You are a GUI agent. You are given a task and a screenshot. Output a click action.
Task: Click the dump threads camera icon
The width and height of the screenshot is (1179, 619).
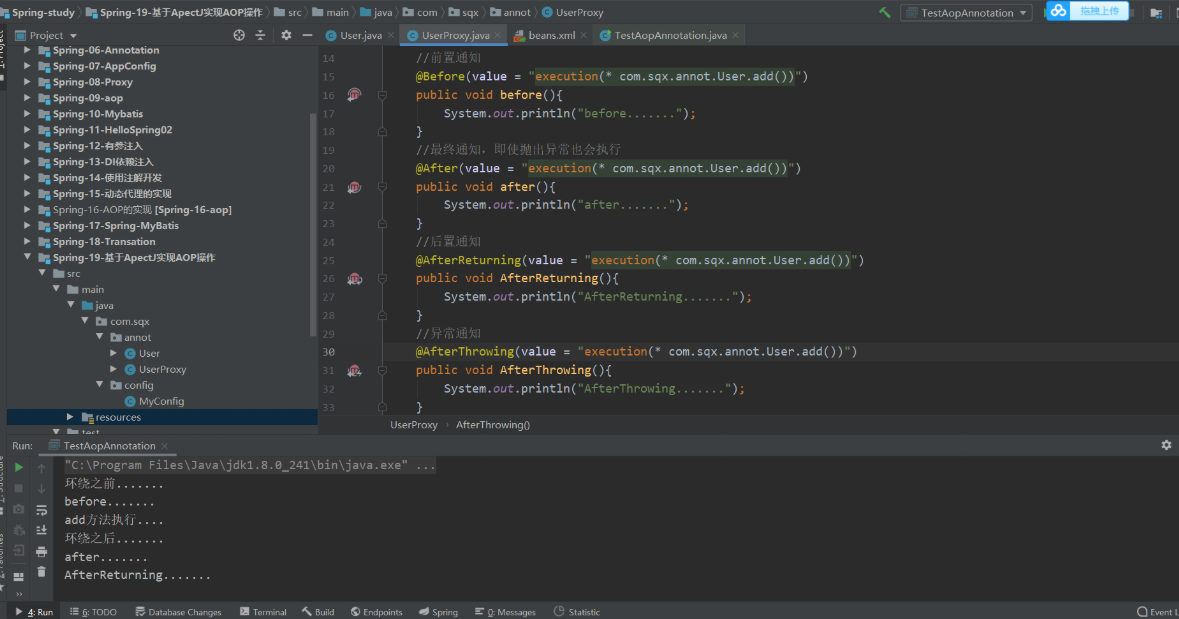19,509
